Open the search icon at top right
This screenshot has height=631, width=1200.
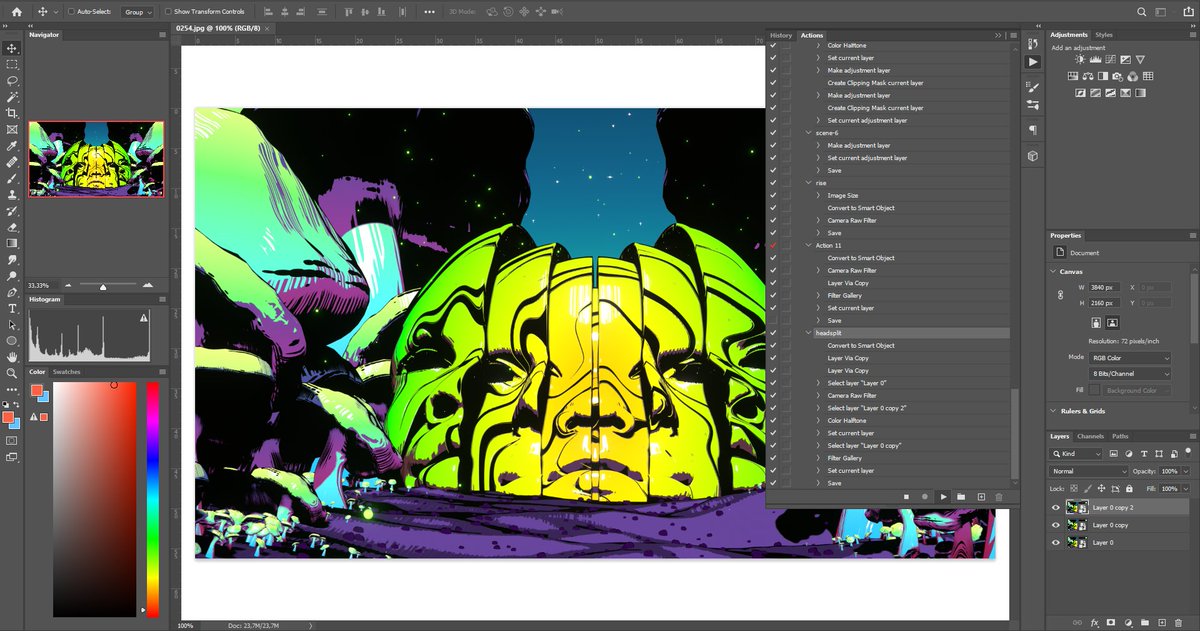[x=1142, y=12]
